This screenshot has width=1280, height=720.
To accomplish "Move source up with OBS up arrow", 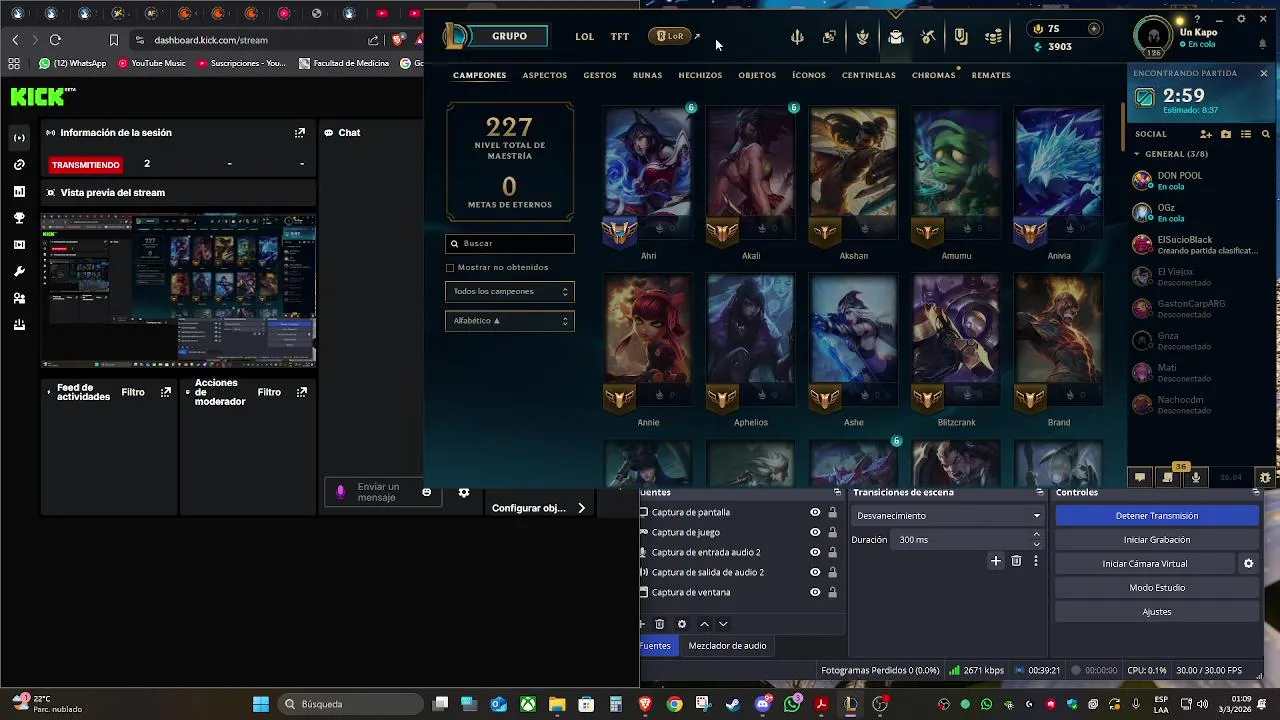I will 704,624.
